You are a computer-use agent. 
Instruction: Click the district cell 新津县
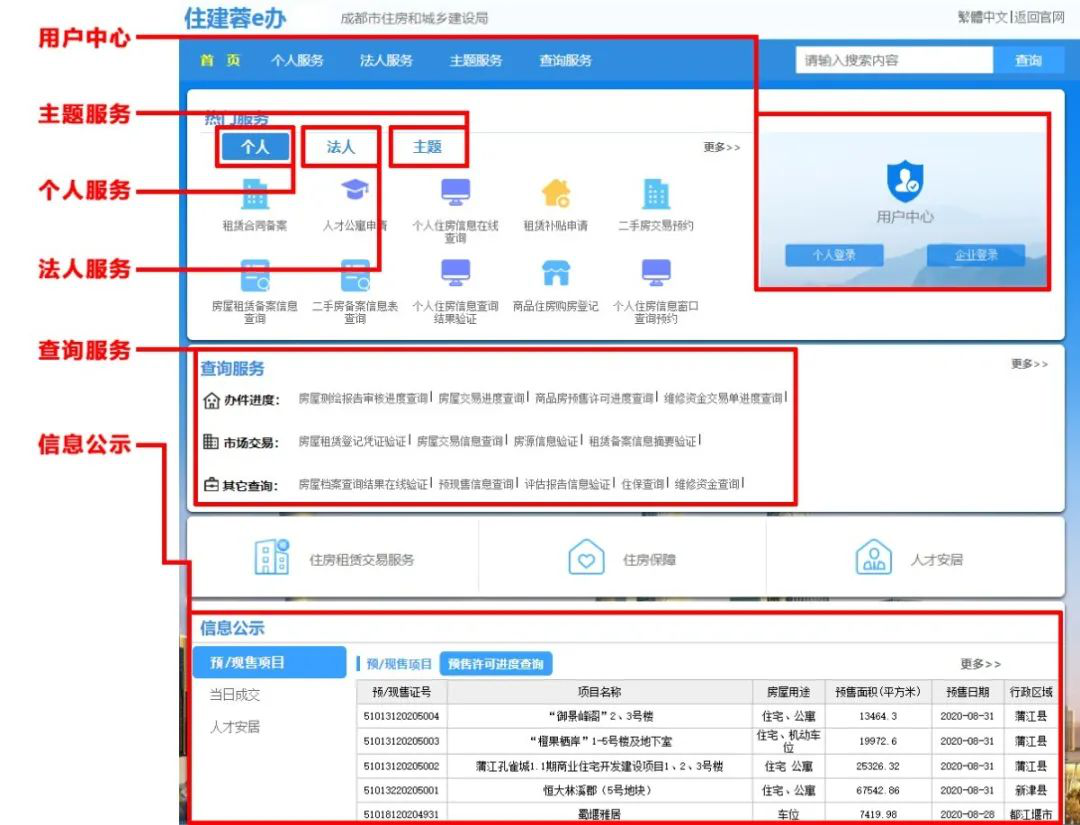(x=1031, y=791)
